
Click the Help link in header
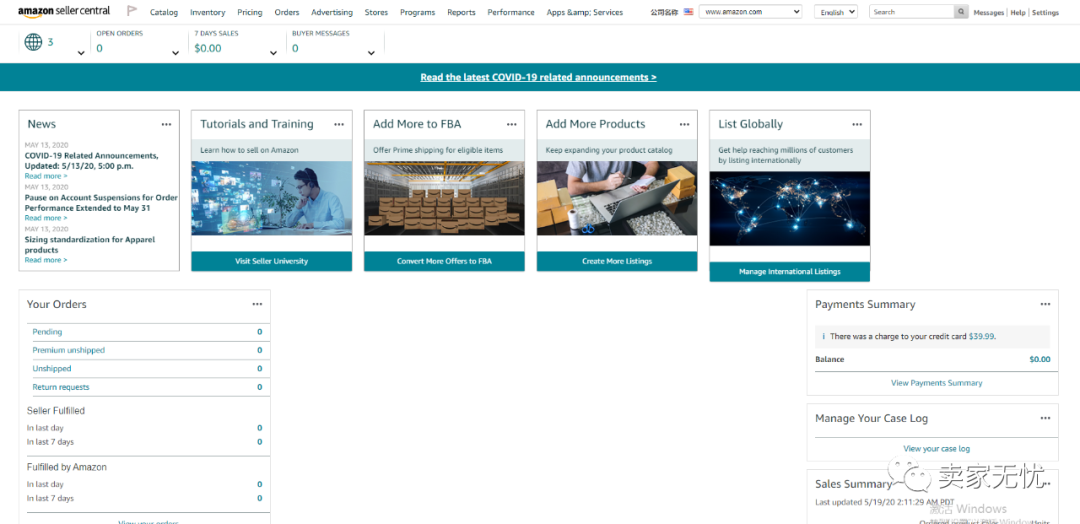[x=1017, y=12]
